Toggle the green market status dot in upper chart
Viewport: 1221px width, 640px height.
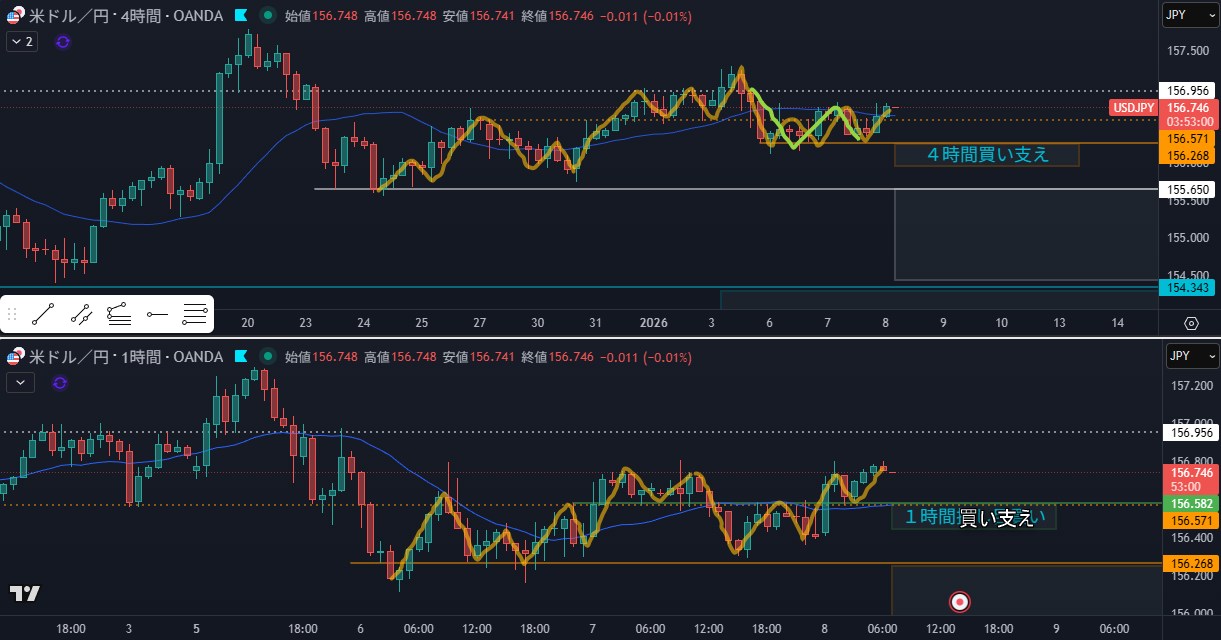pyautogui.click(x=267, y=16)
